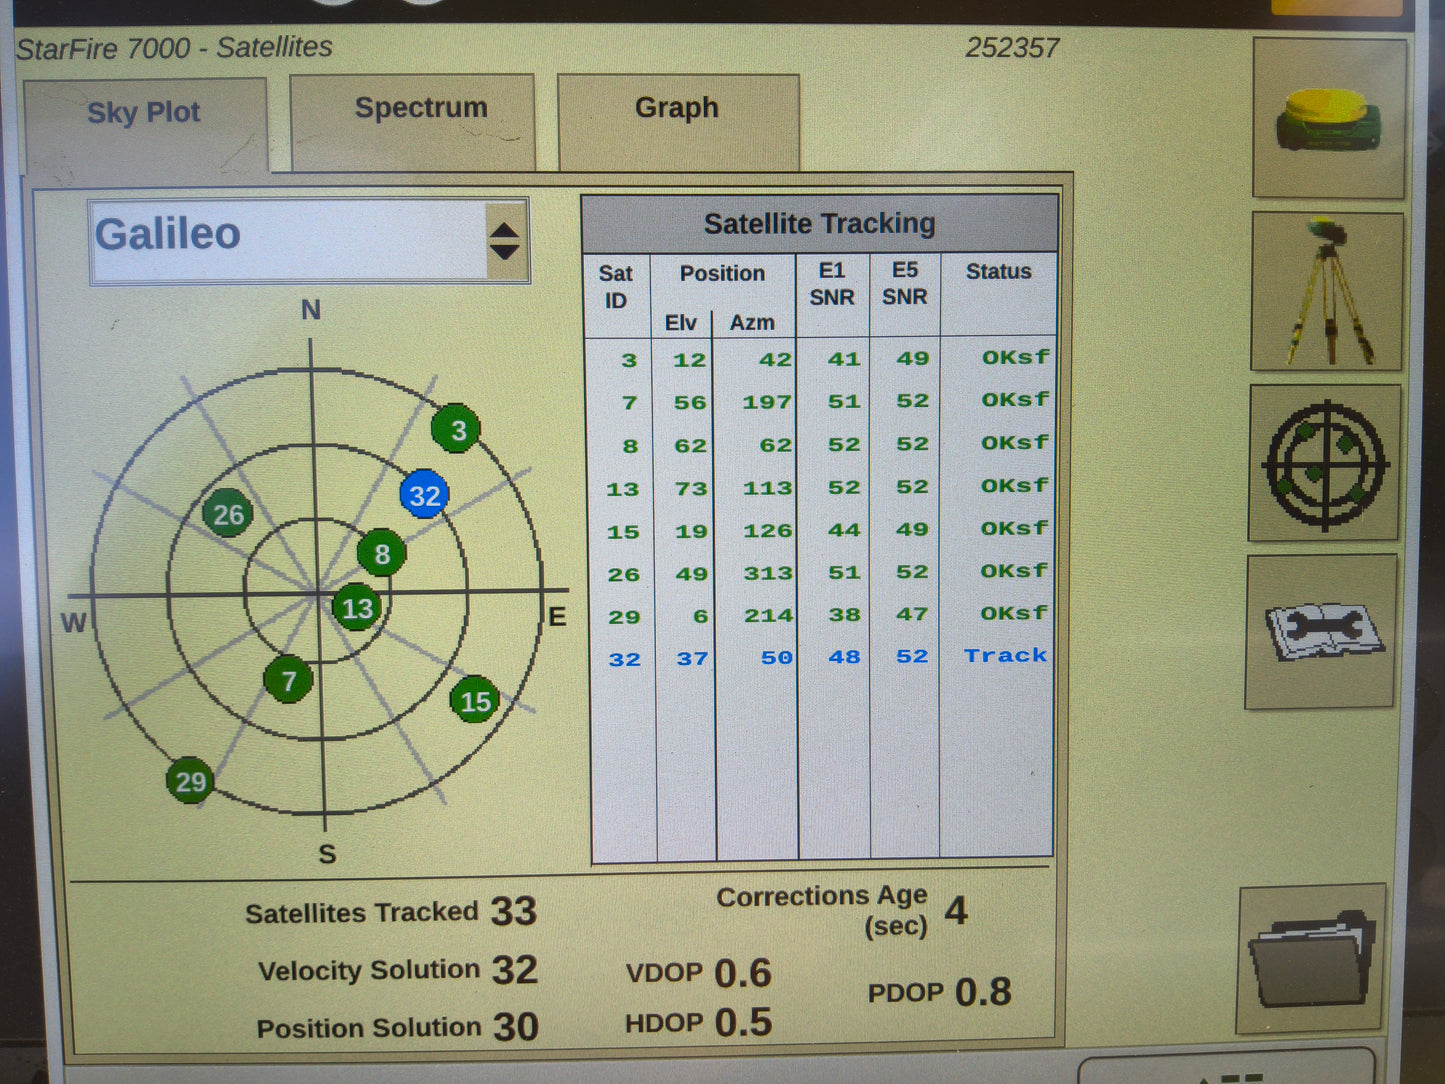Image resolution: width=1445 pixels, height=1084 pixels.
Task: Open the StarFire receiver icon
Action: coord(1329,118)
